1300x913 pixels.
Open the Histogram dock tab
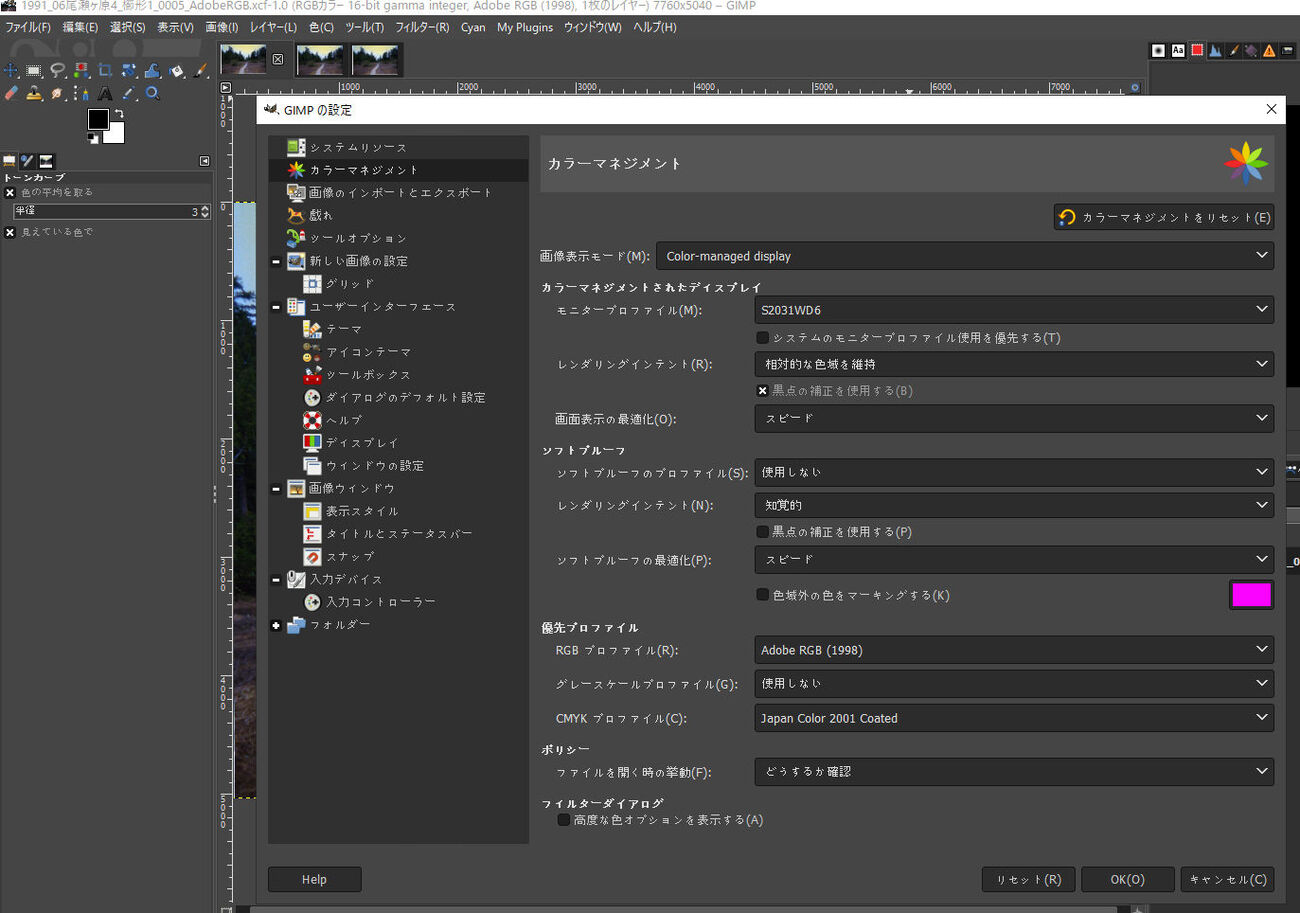(1215, 50)
